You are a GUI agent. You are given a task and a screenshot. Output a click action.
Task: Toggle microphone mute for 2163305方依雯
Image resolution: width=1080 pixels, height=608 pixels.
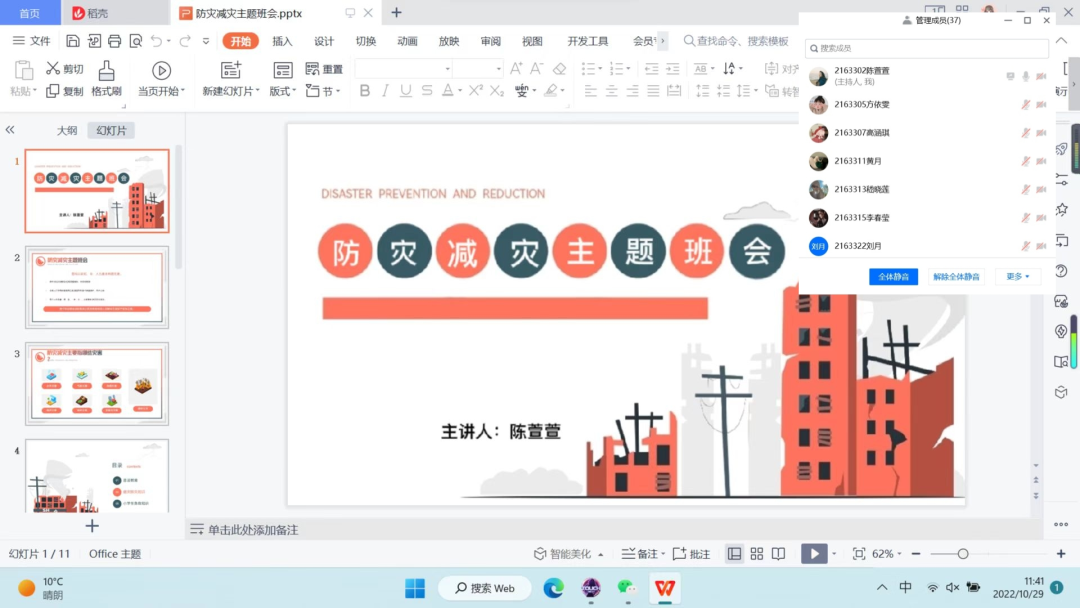(1025, 105)
